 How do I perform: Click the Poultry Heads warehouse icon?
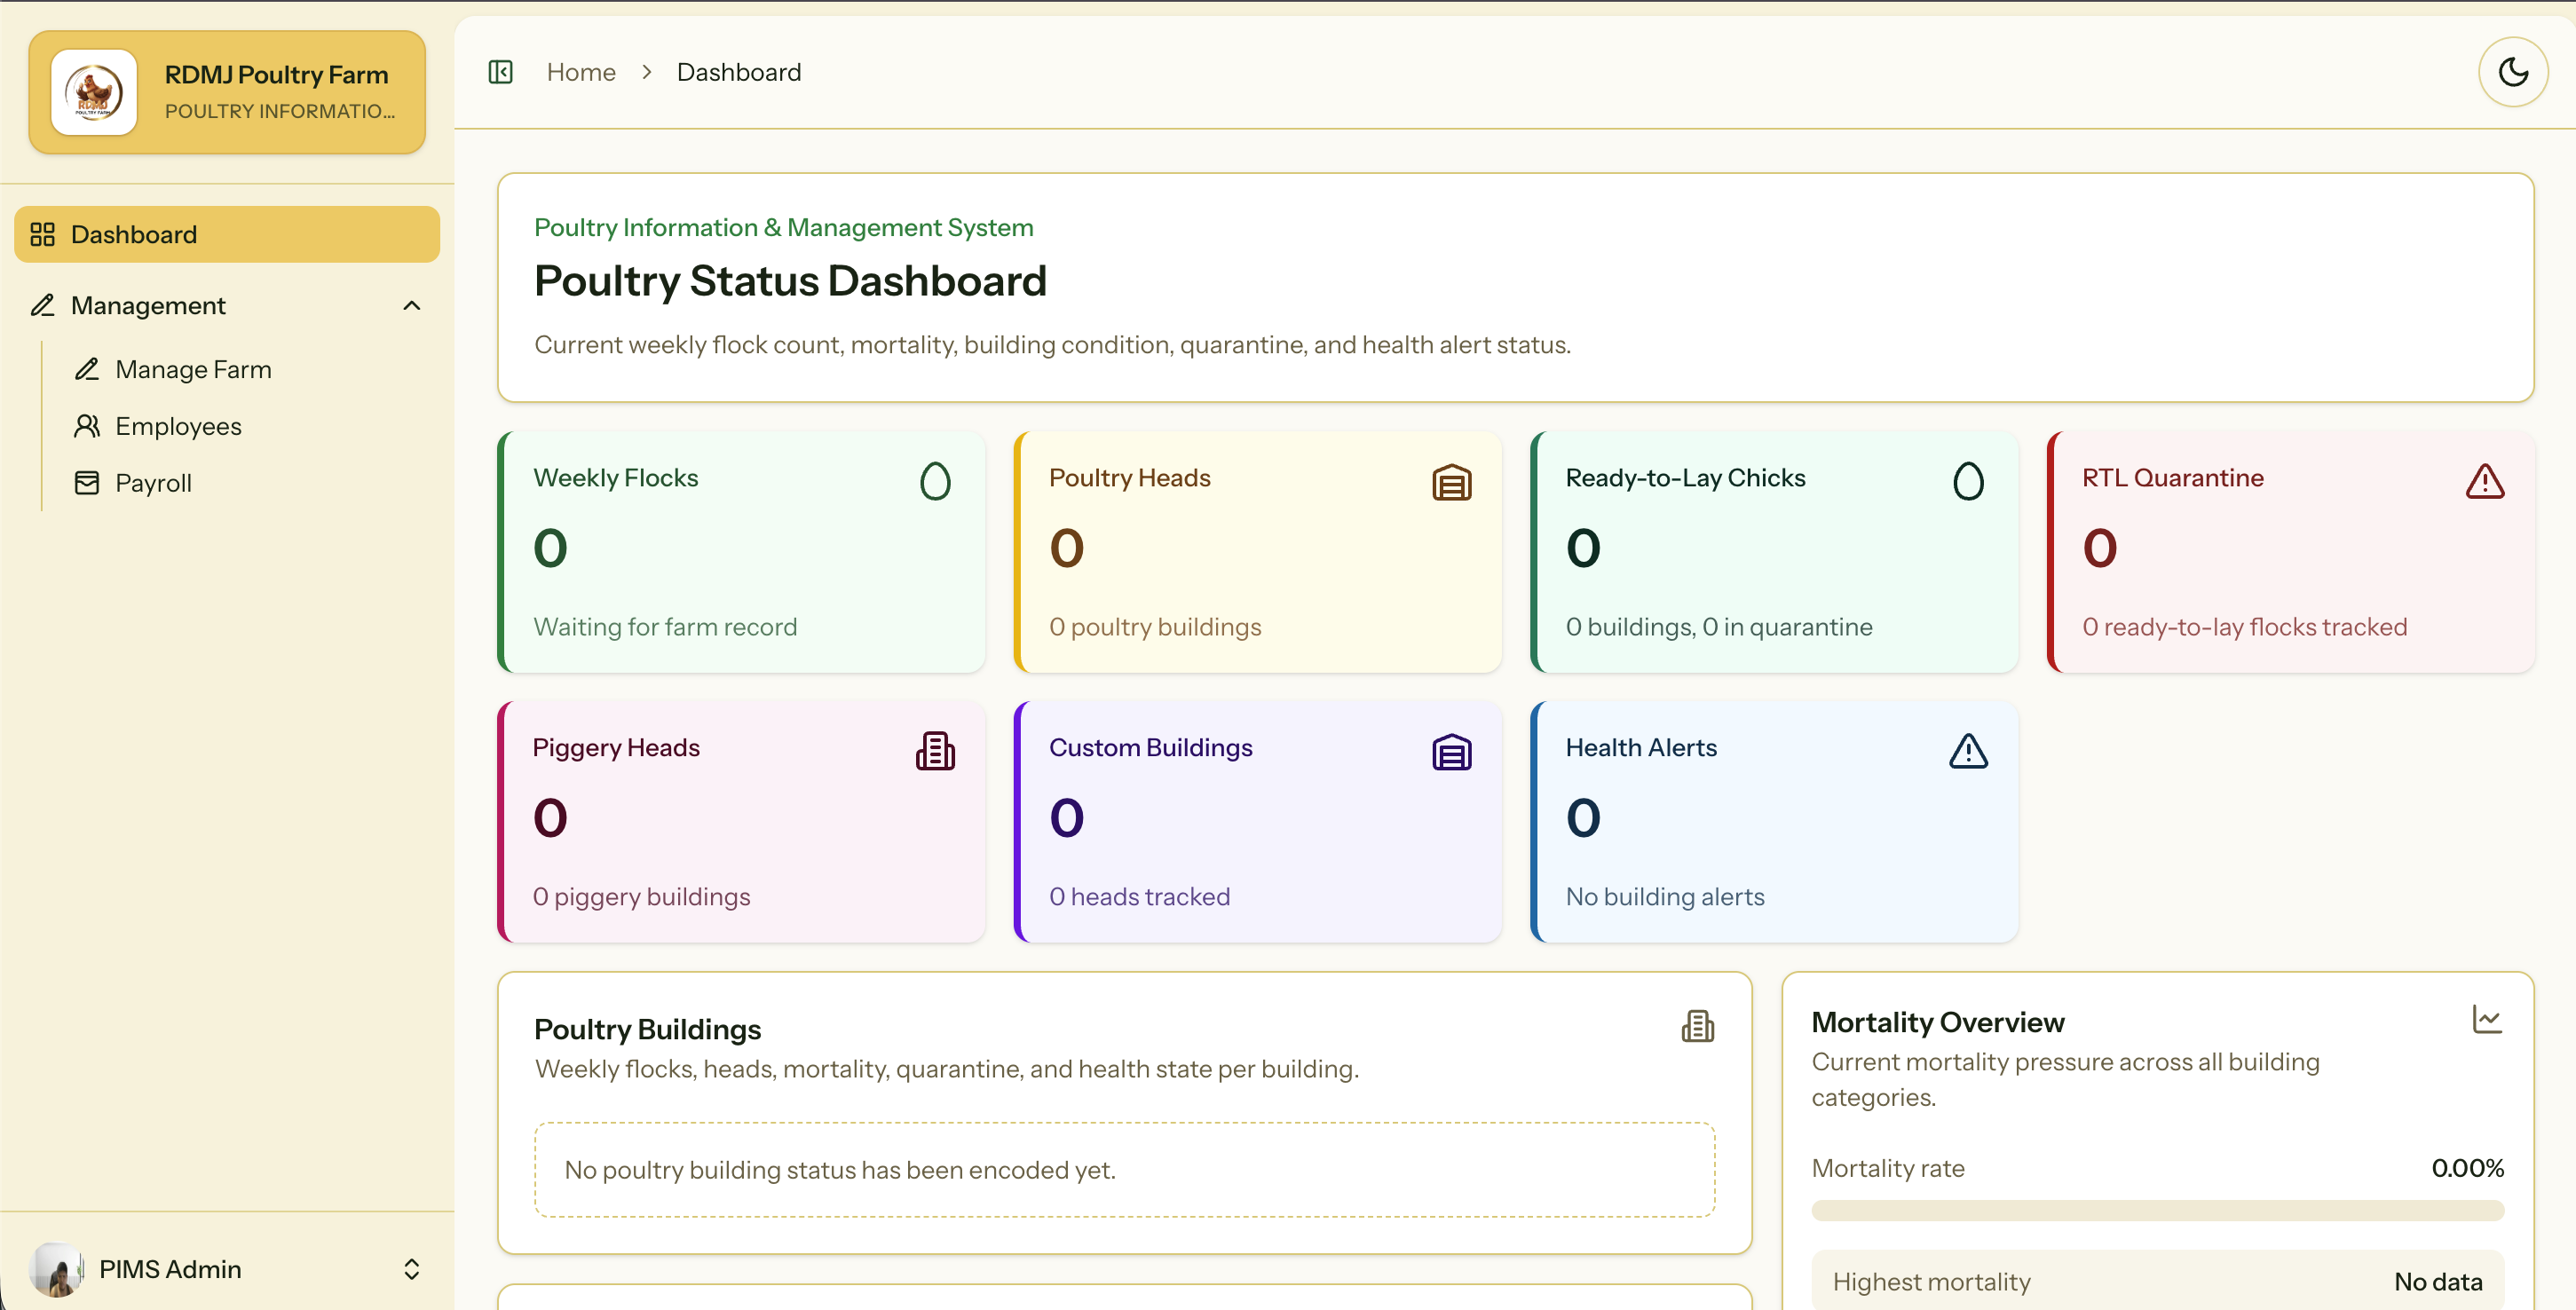pos(1451,482)
